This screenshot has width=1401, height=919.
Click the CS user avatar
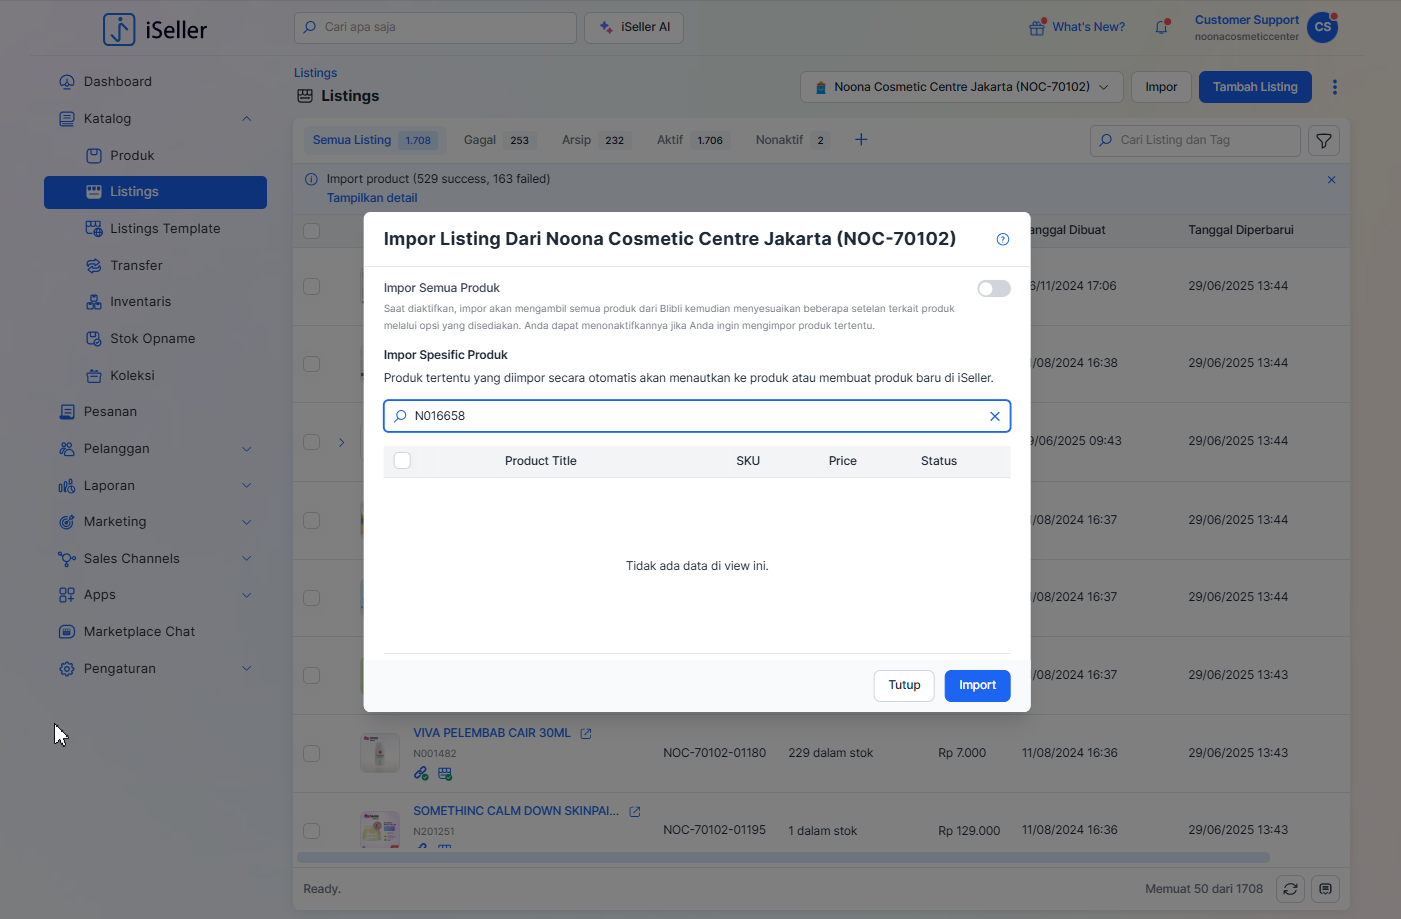(x=1323, y=27)
